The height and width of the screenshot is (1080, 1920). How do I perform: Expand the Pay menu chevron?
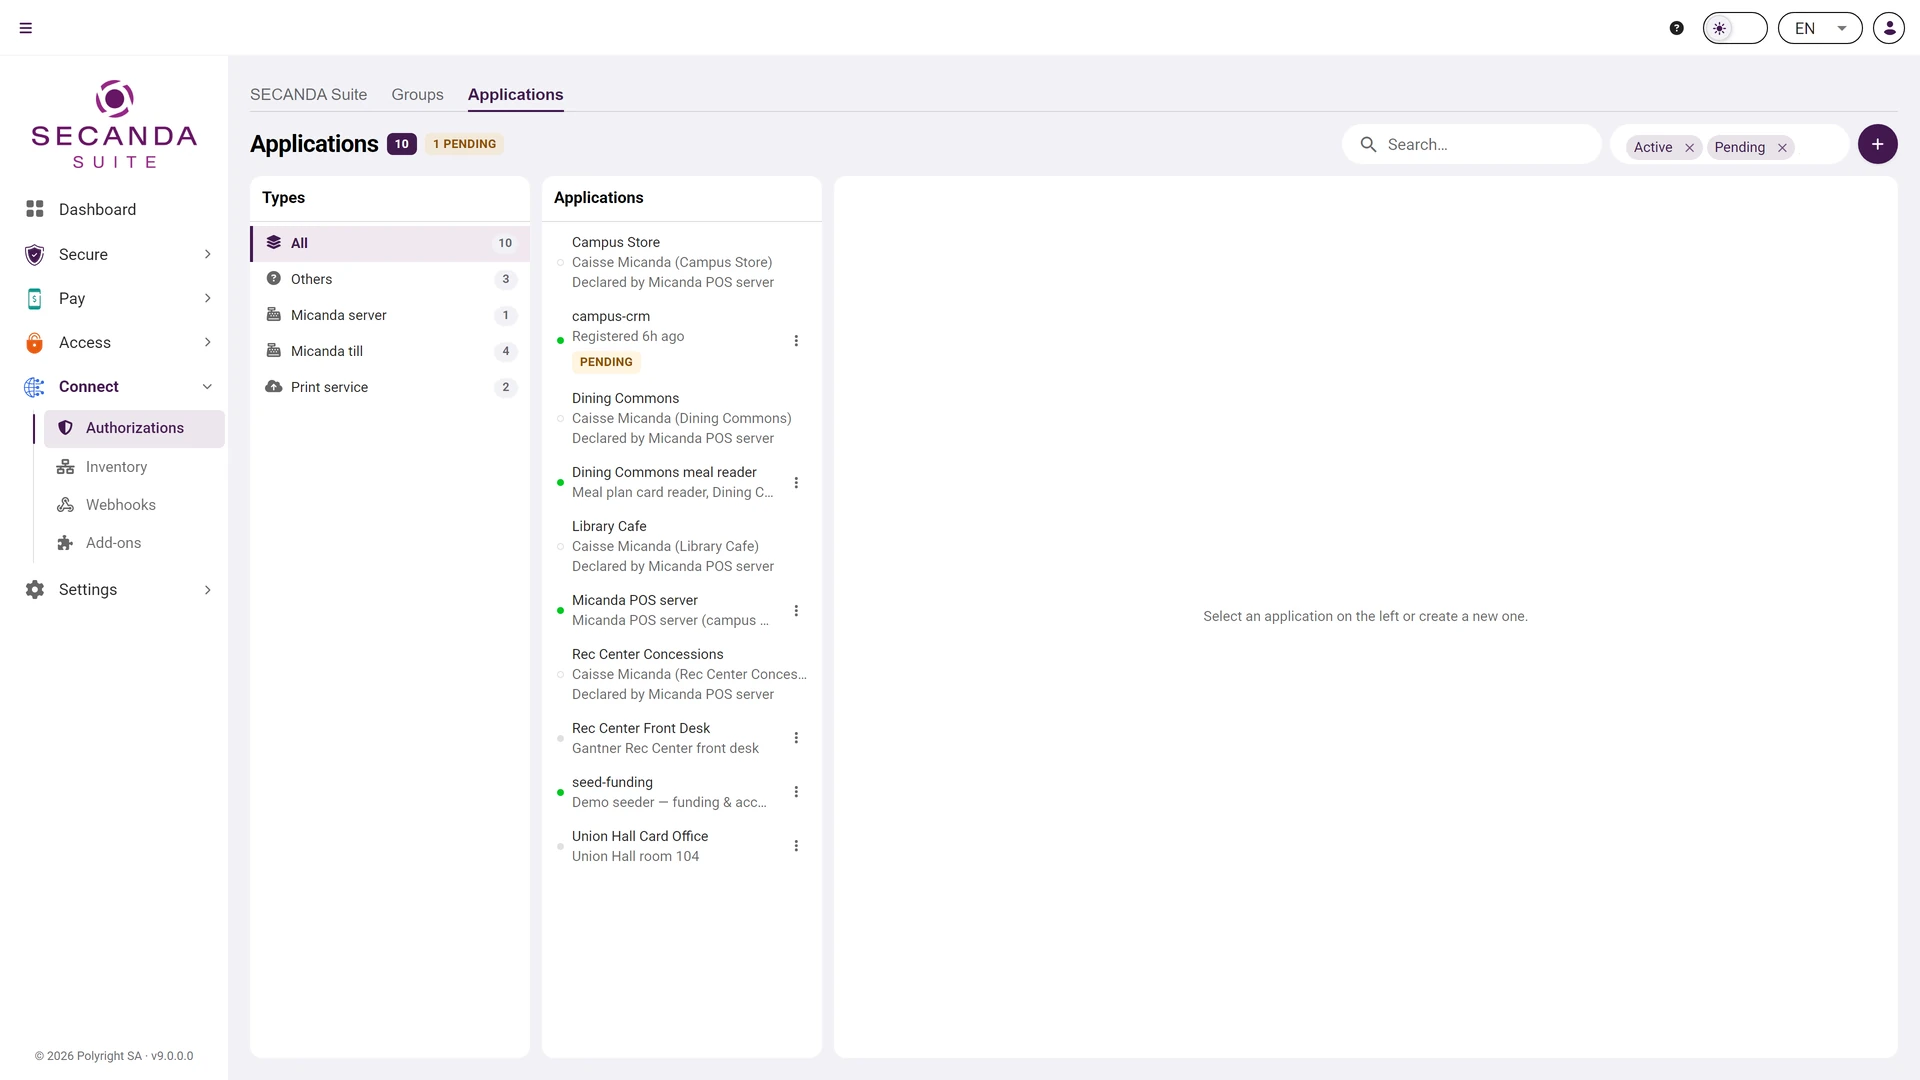click(208, 298)
